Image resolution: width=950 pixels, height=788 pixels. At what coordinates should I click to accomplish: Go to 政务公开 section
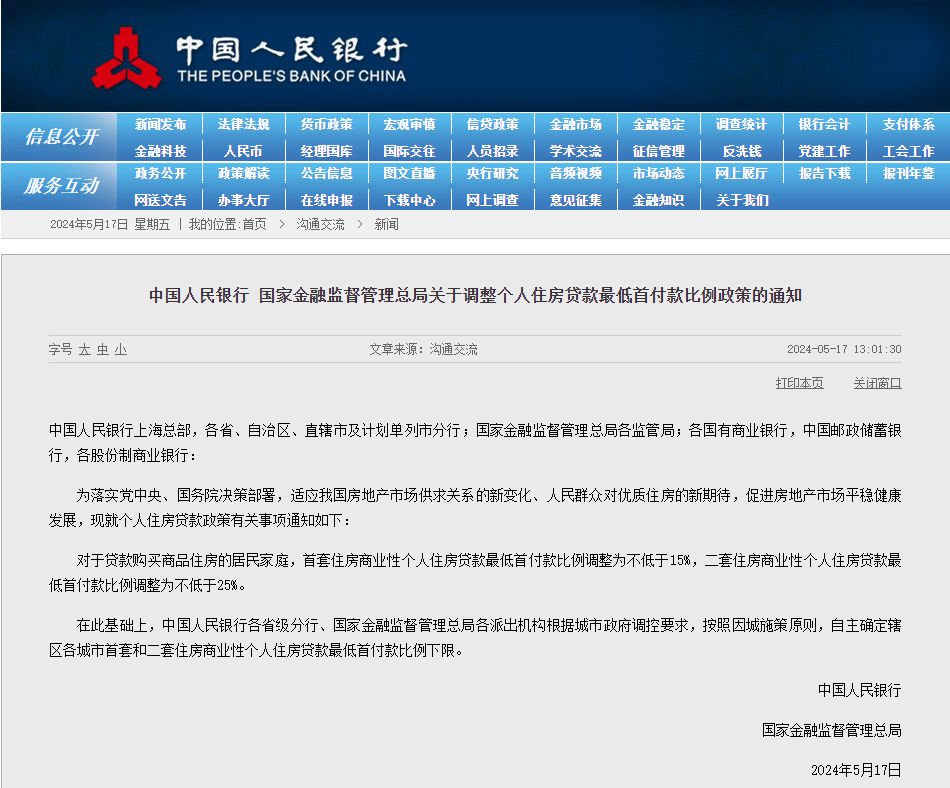(160, 173)
